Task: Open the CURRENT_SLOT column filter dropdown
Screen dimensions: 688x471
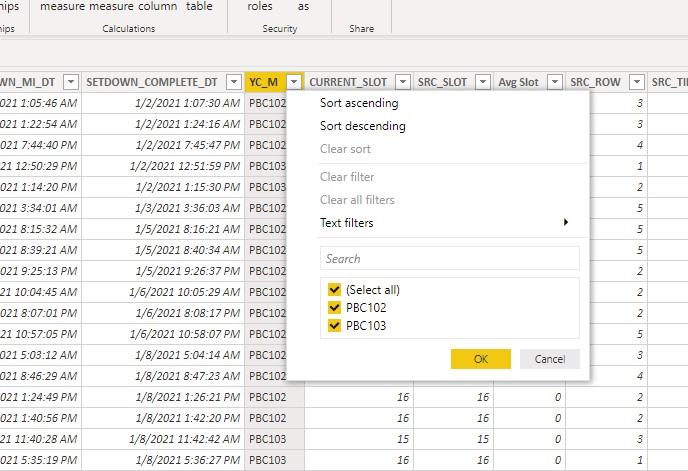Action: [x=403, y=82]
